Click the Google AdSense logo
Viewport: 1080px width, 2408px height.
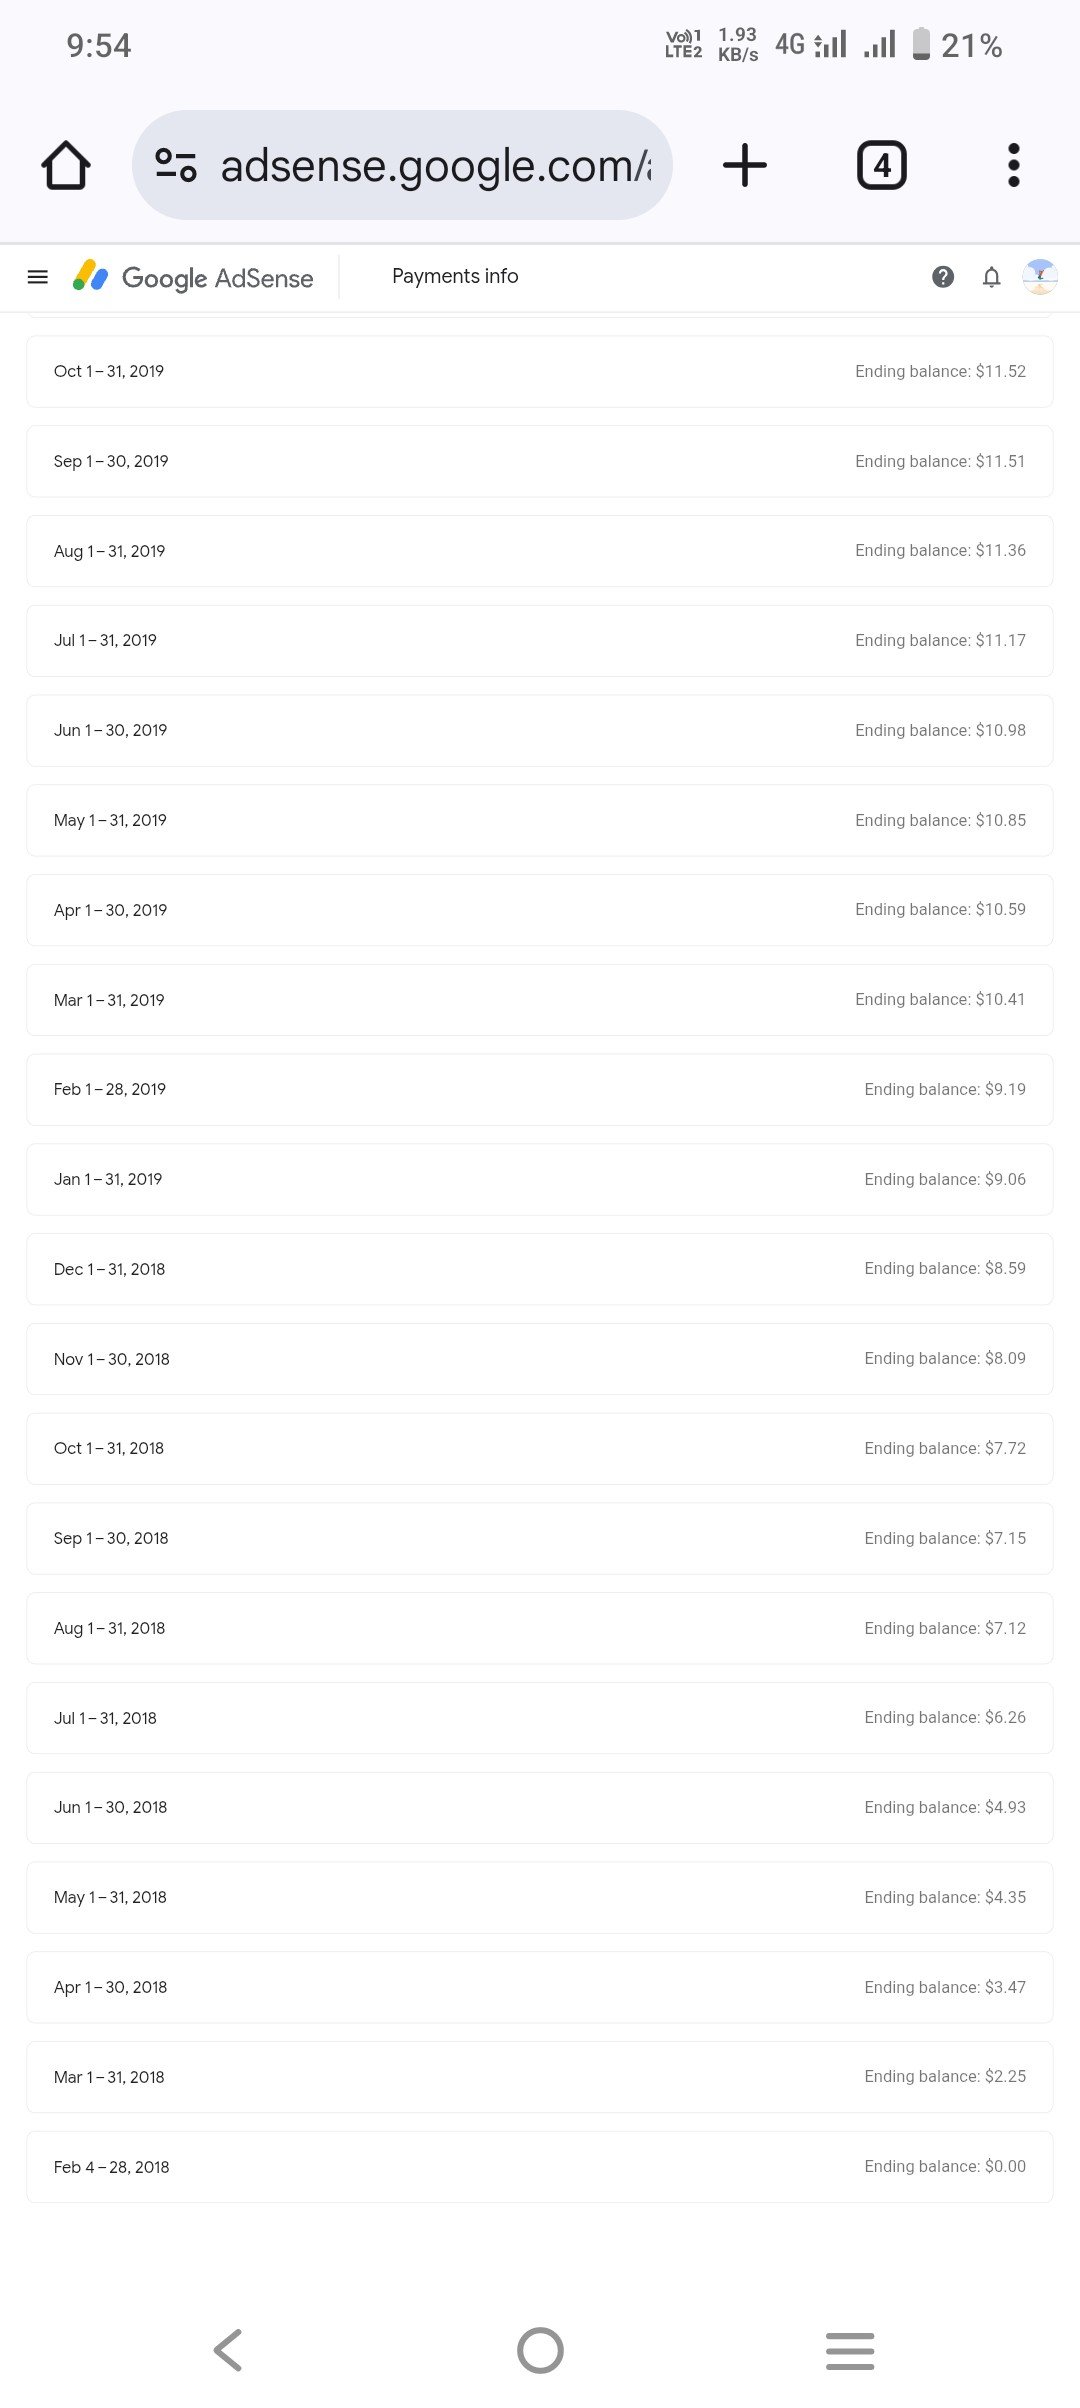[x=193, y=277]
